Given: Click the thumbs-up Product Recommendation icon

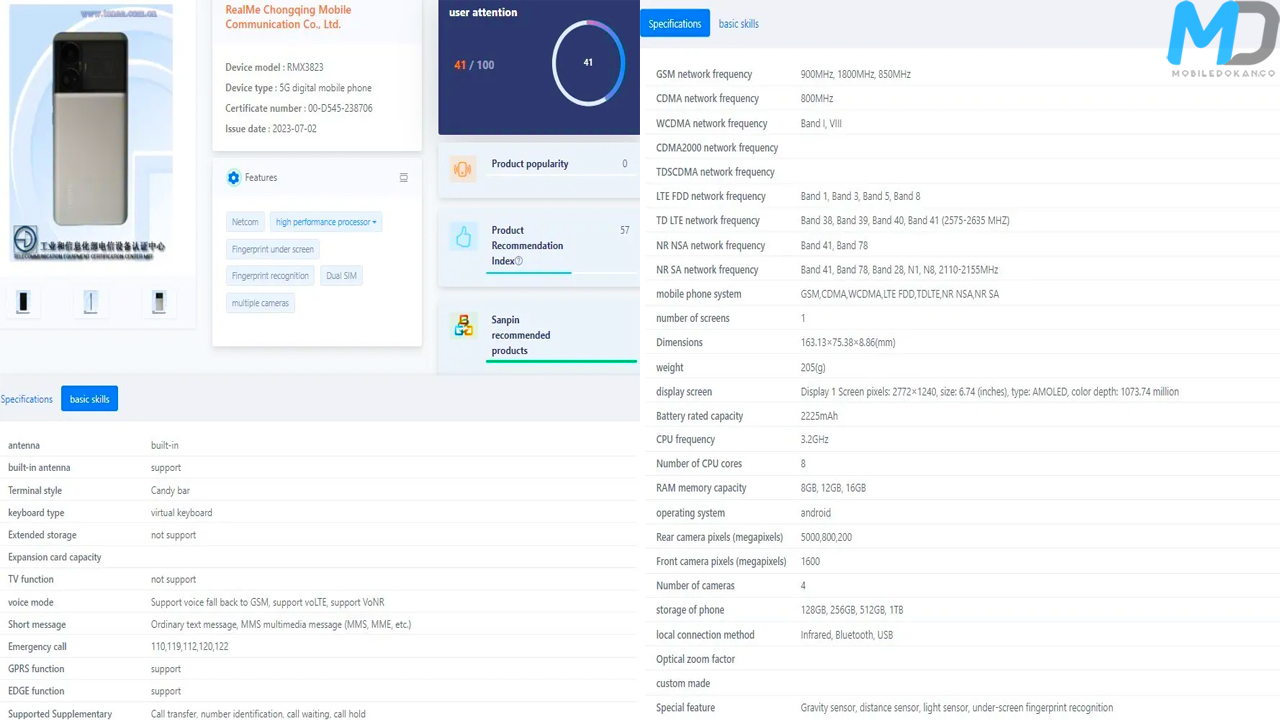Looking at the screenshot, I should pos(463,237).
